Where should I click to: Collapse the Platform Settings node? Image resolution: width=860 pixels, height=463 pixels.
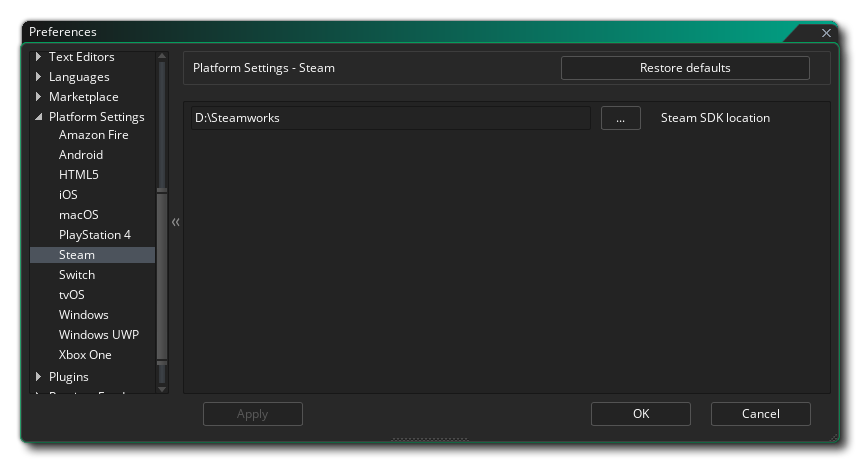38,117
